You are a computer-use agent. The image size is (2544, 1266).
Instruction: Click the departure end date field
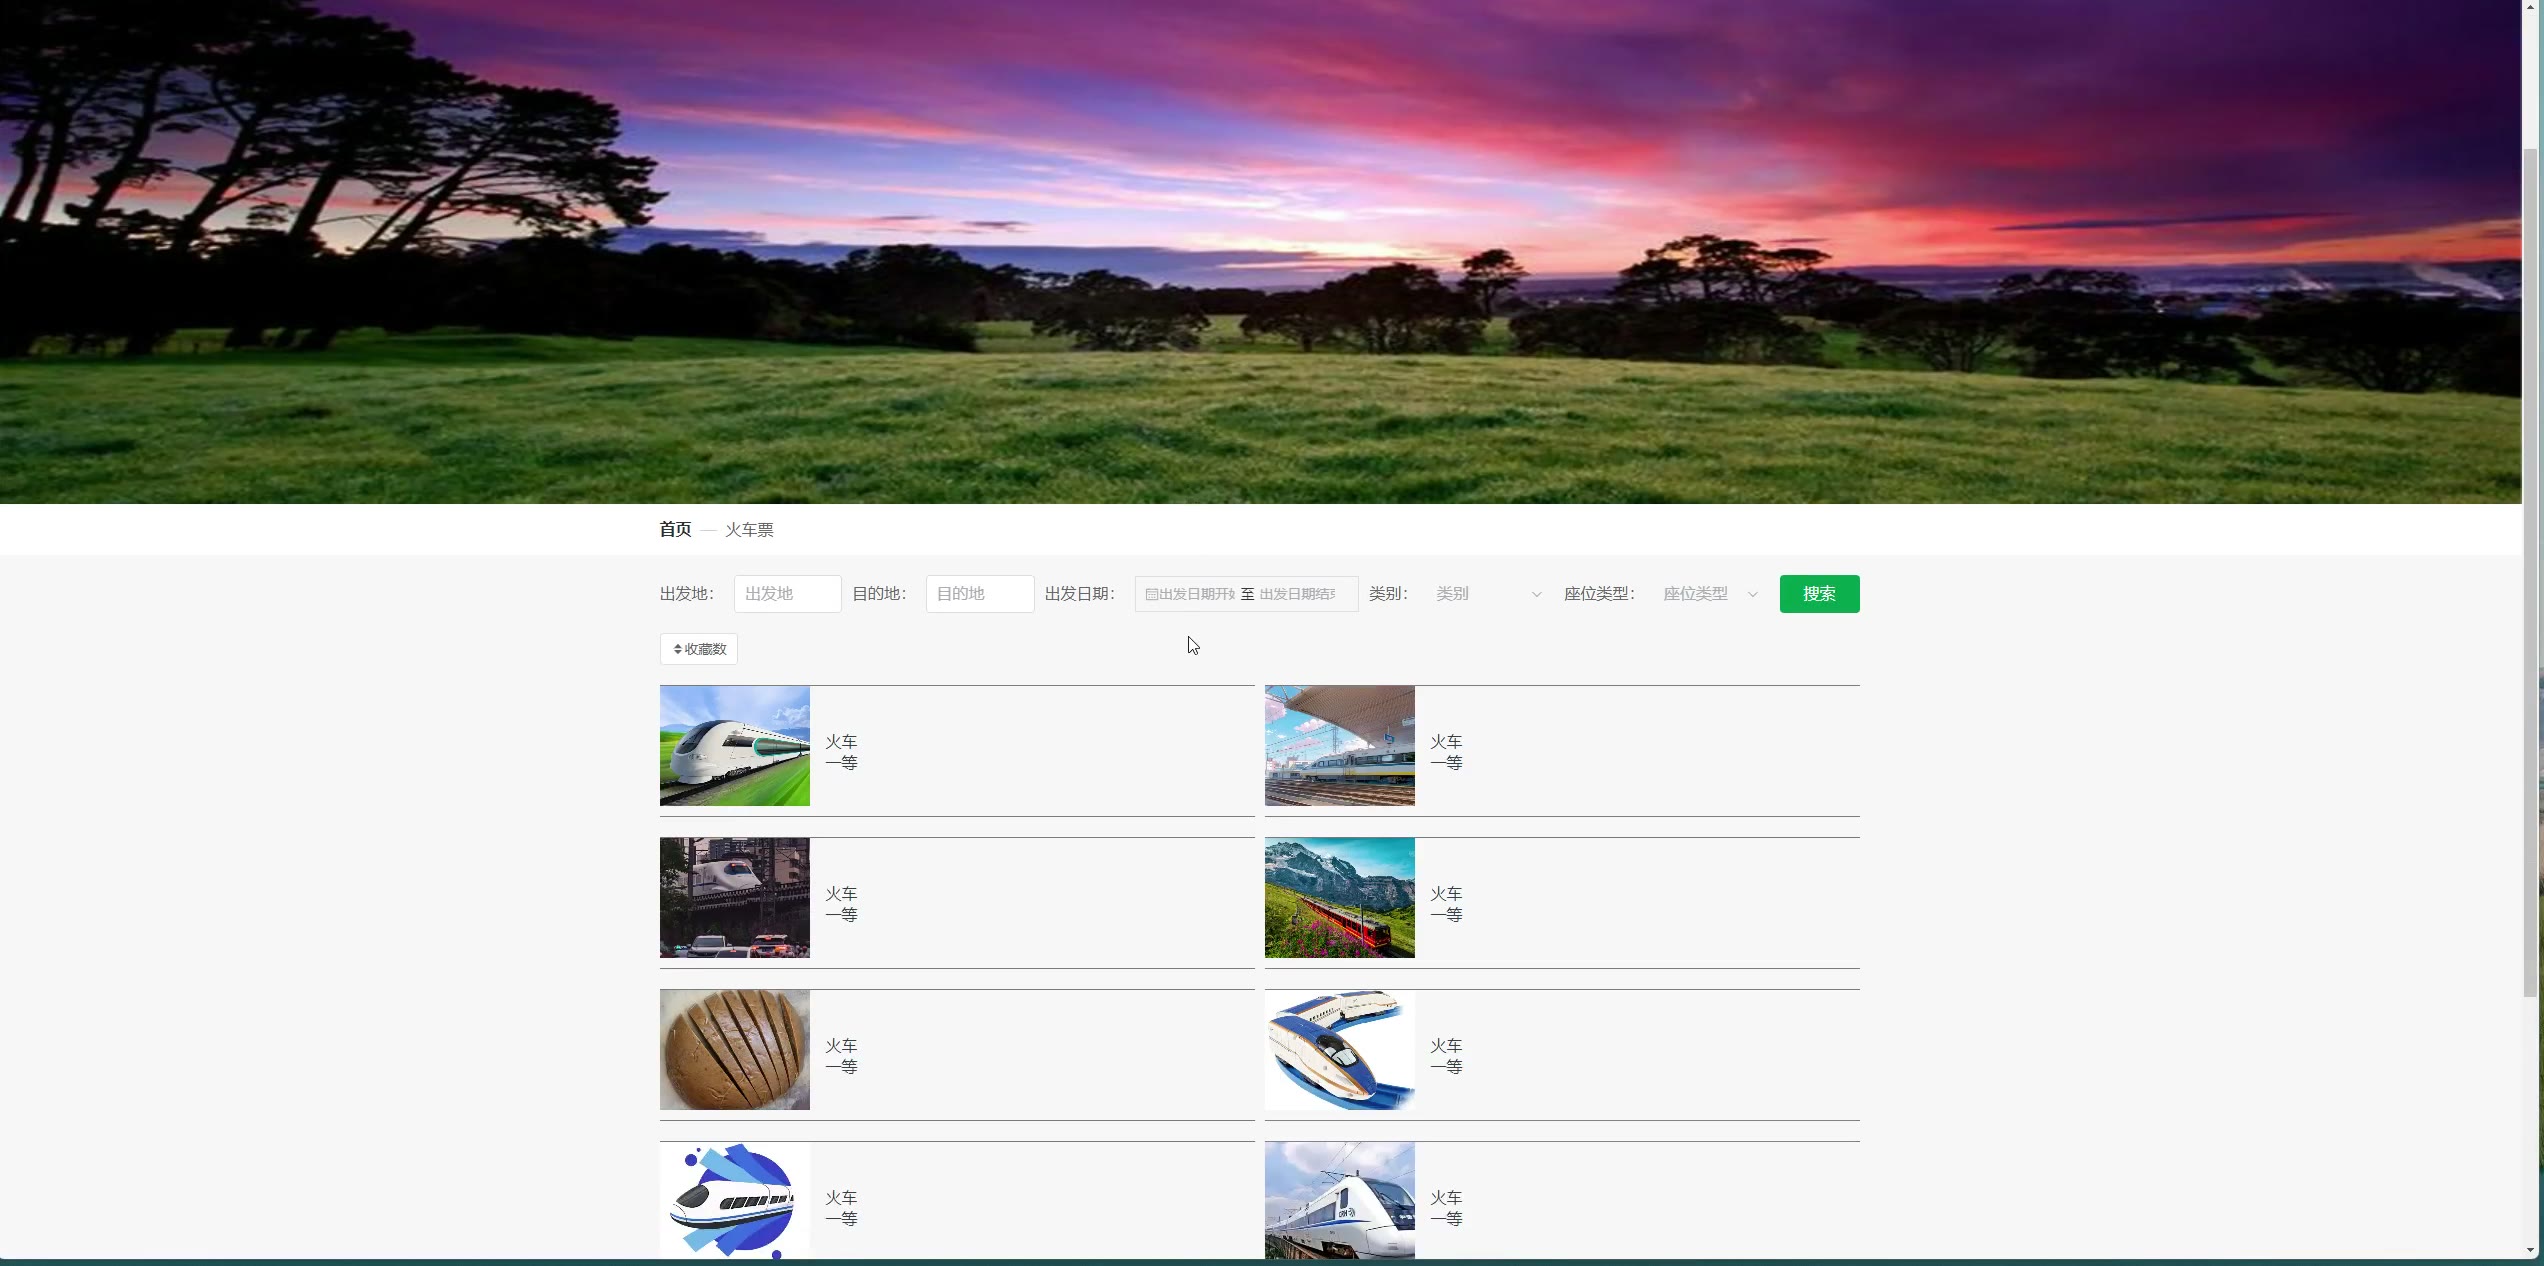point(1298,594)
